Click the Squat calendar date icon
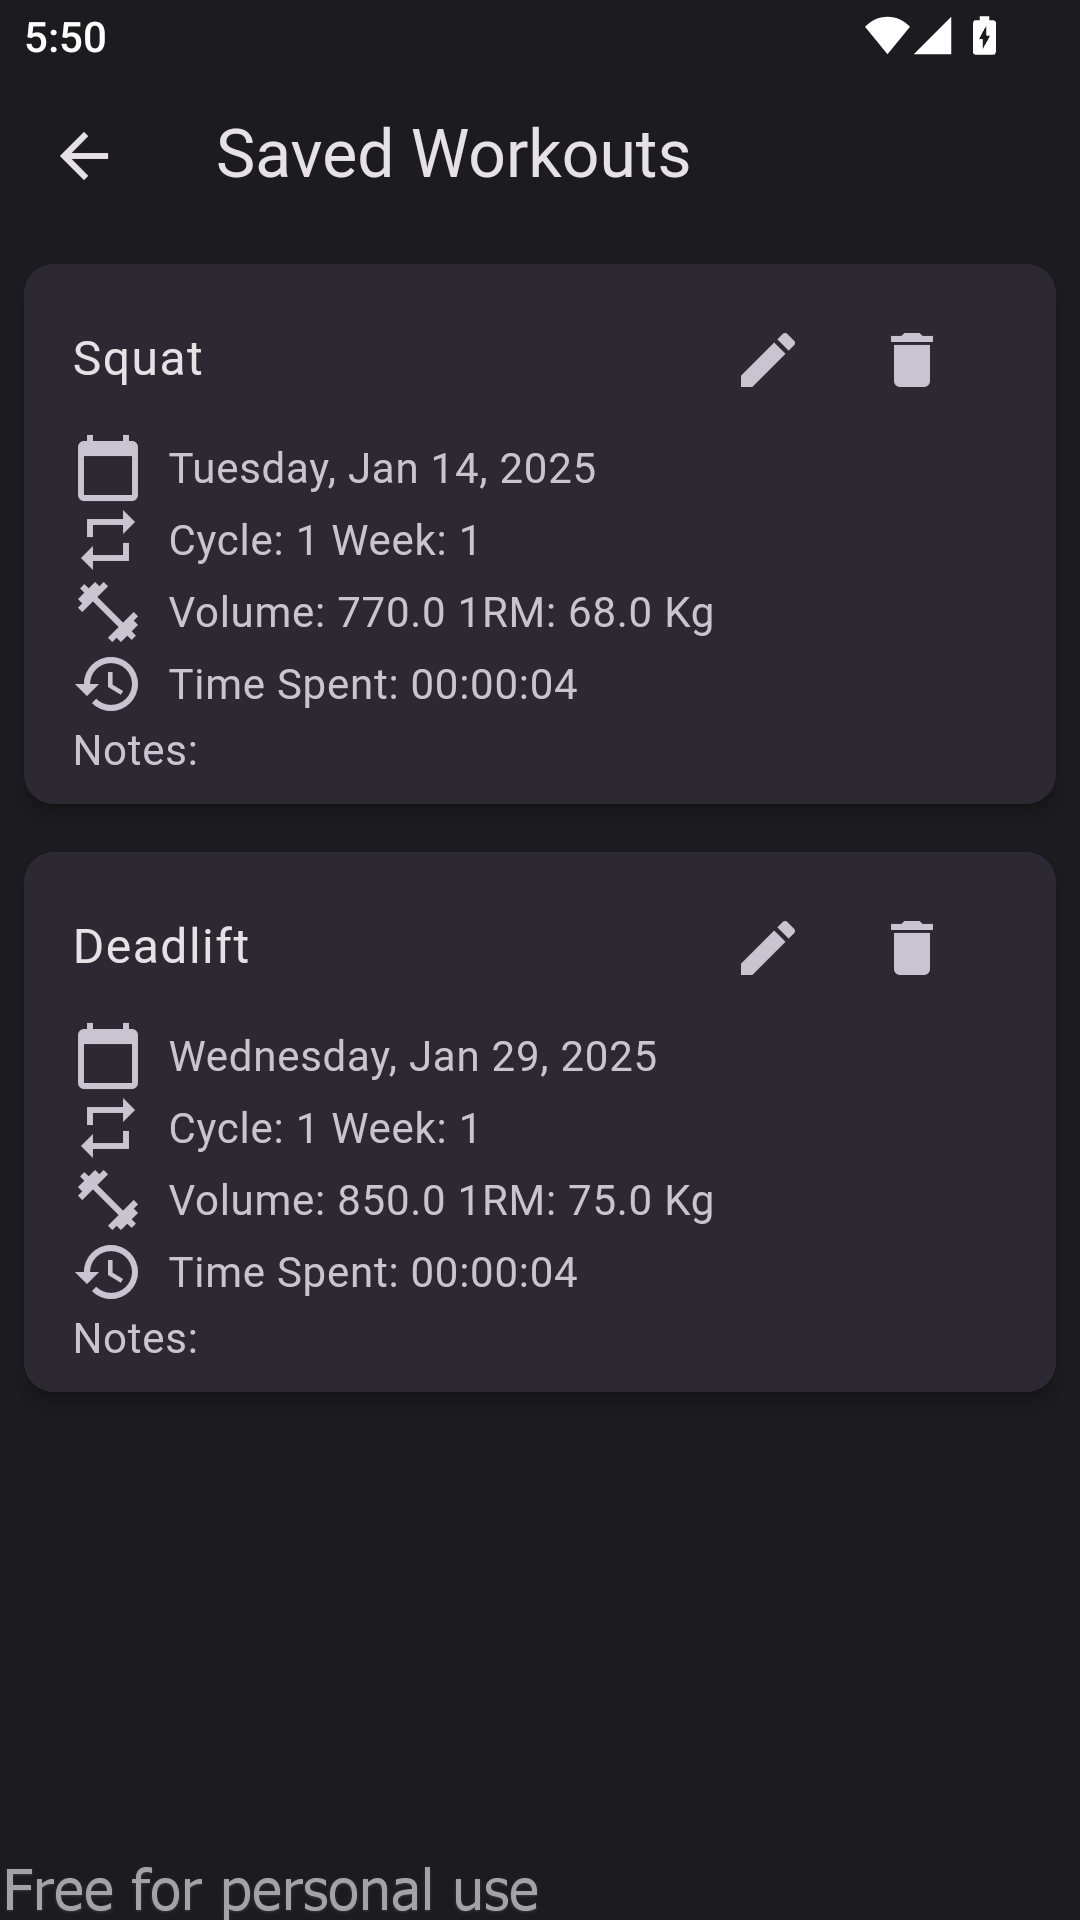This screenshot has width=1080, height=1920. point(108,468)
